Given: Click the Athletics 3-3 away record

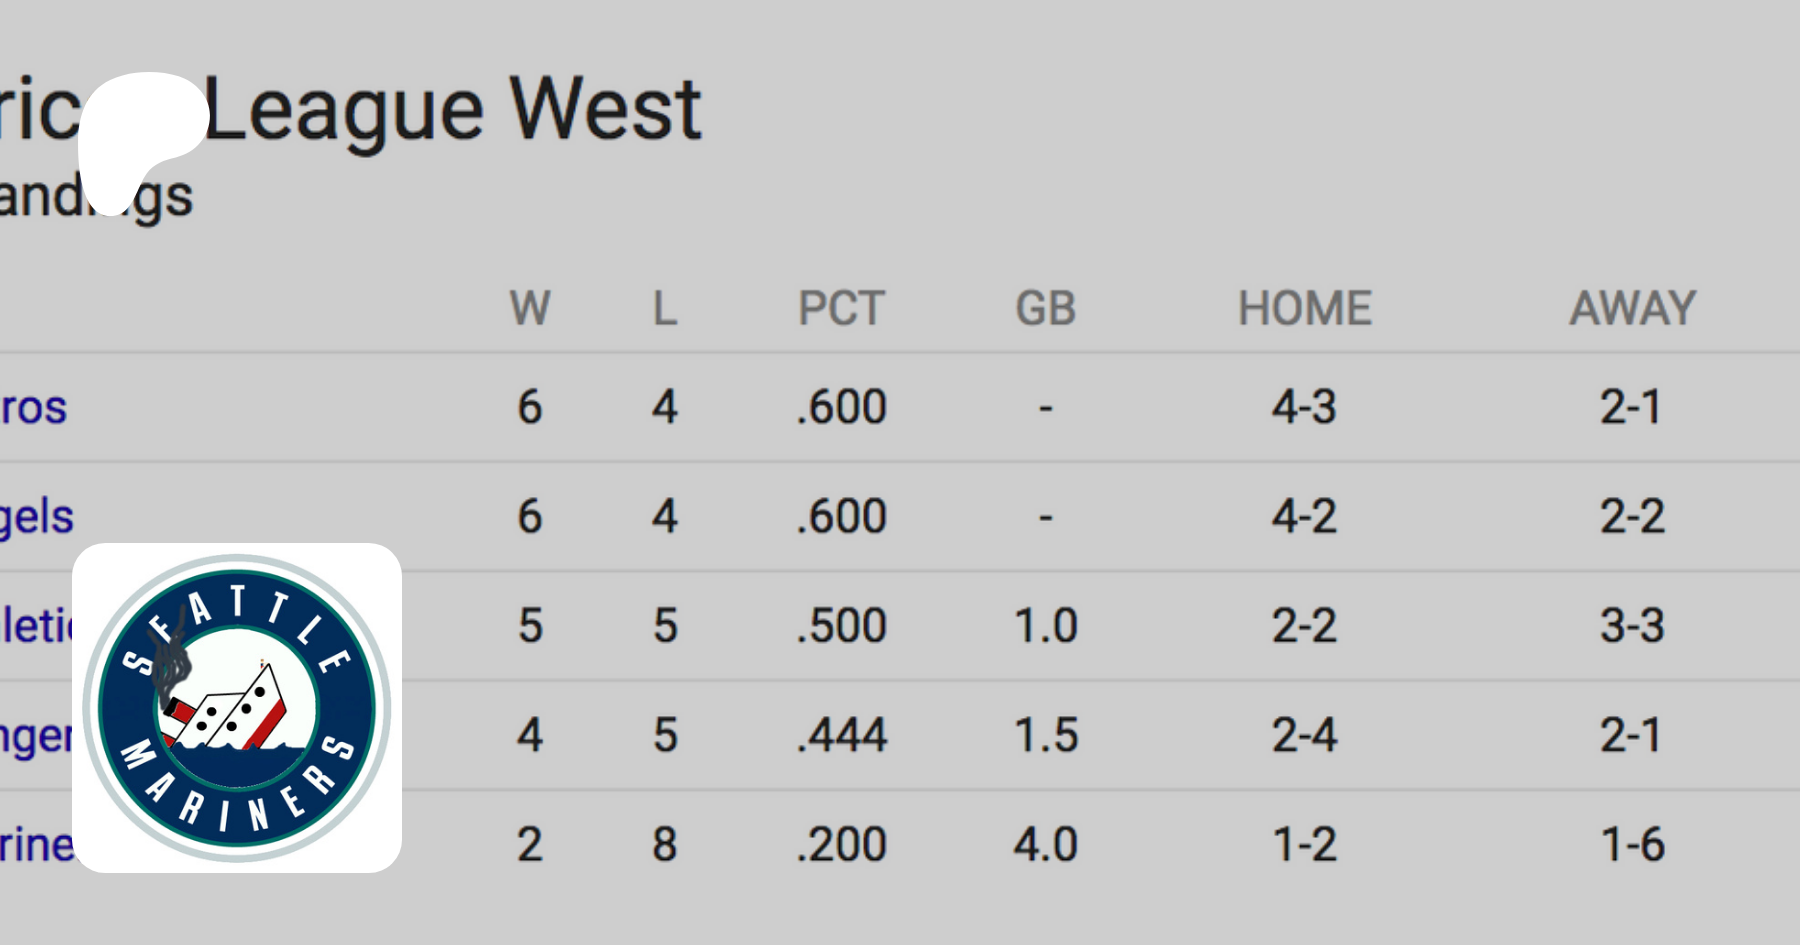Looking at the screenshot, I should pos(1632,627).
